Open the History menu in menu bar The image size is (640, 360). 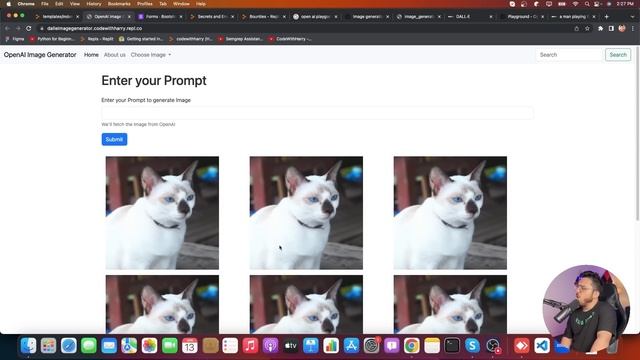tap(93, 4)
